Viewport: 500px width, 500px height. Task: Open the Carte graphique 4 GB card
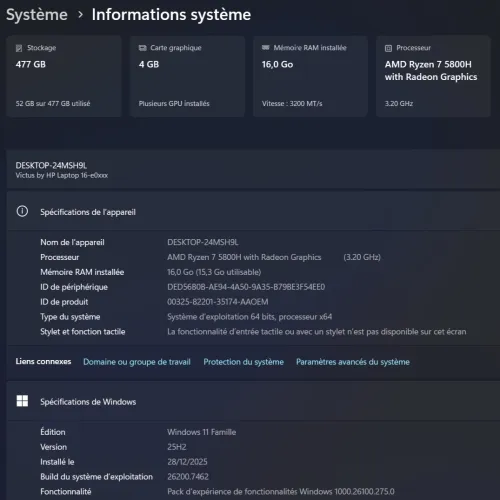[187, 76]
